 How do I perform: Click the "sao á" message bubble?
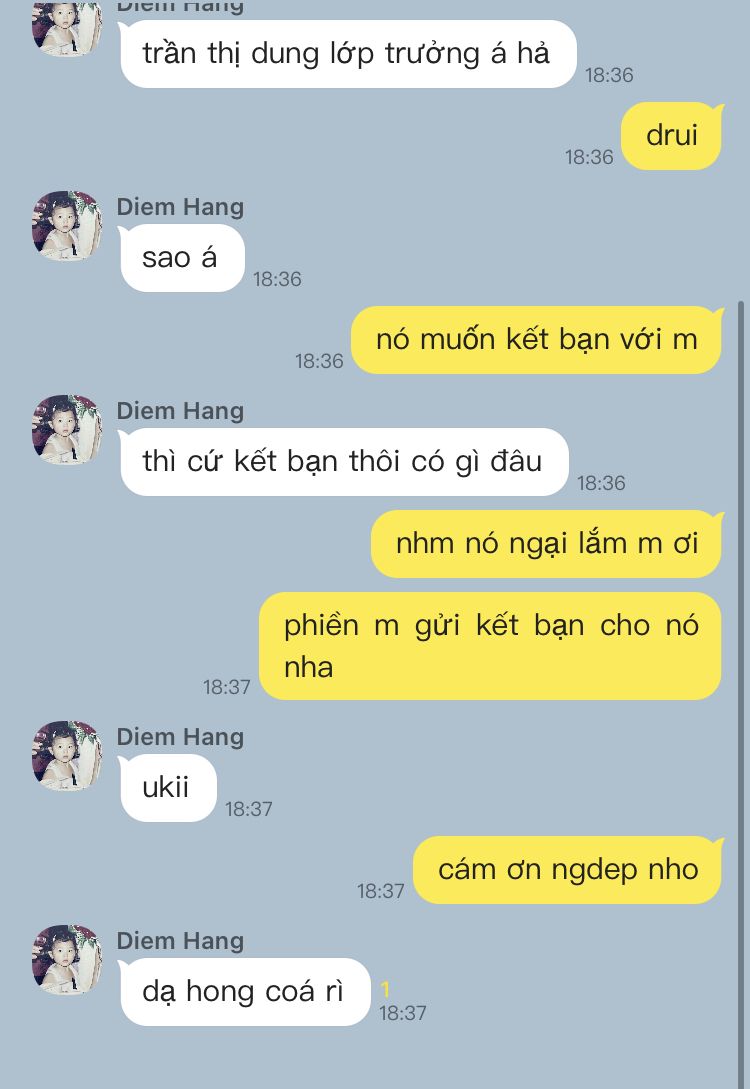coord(181,258)
